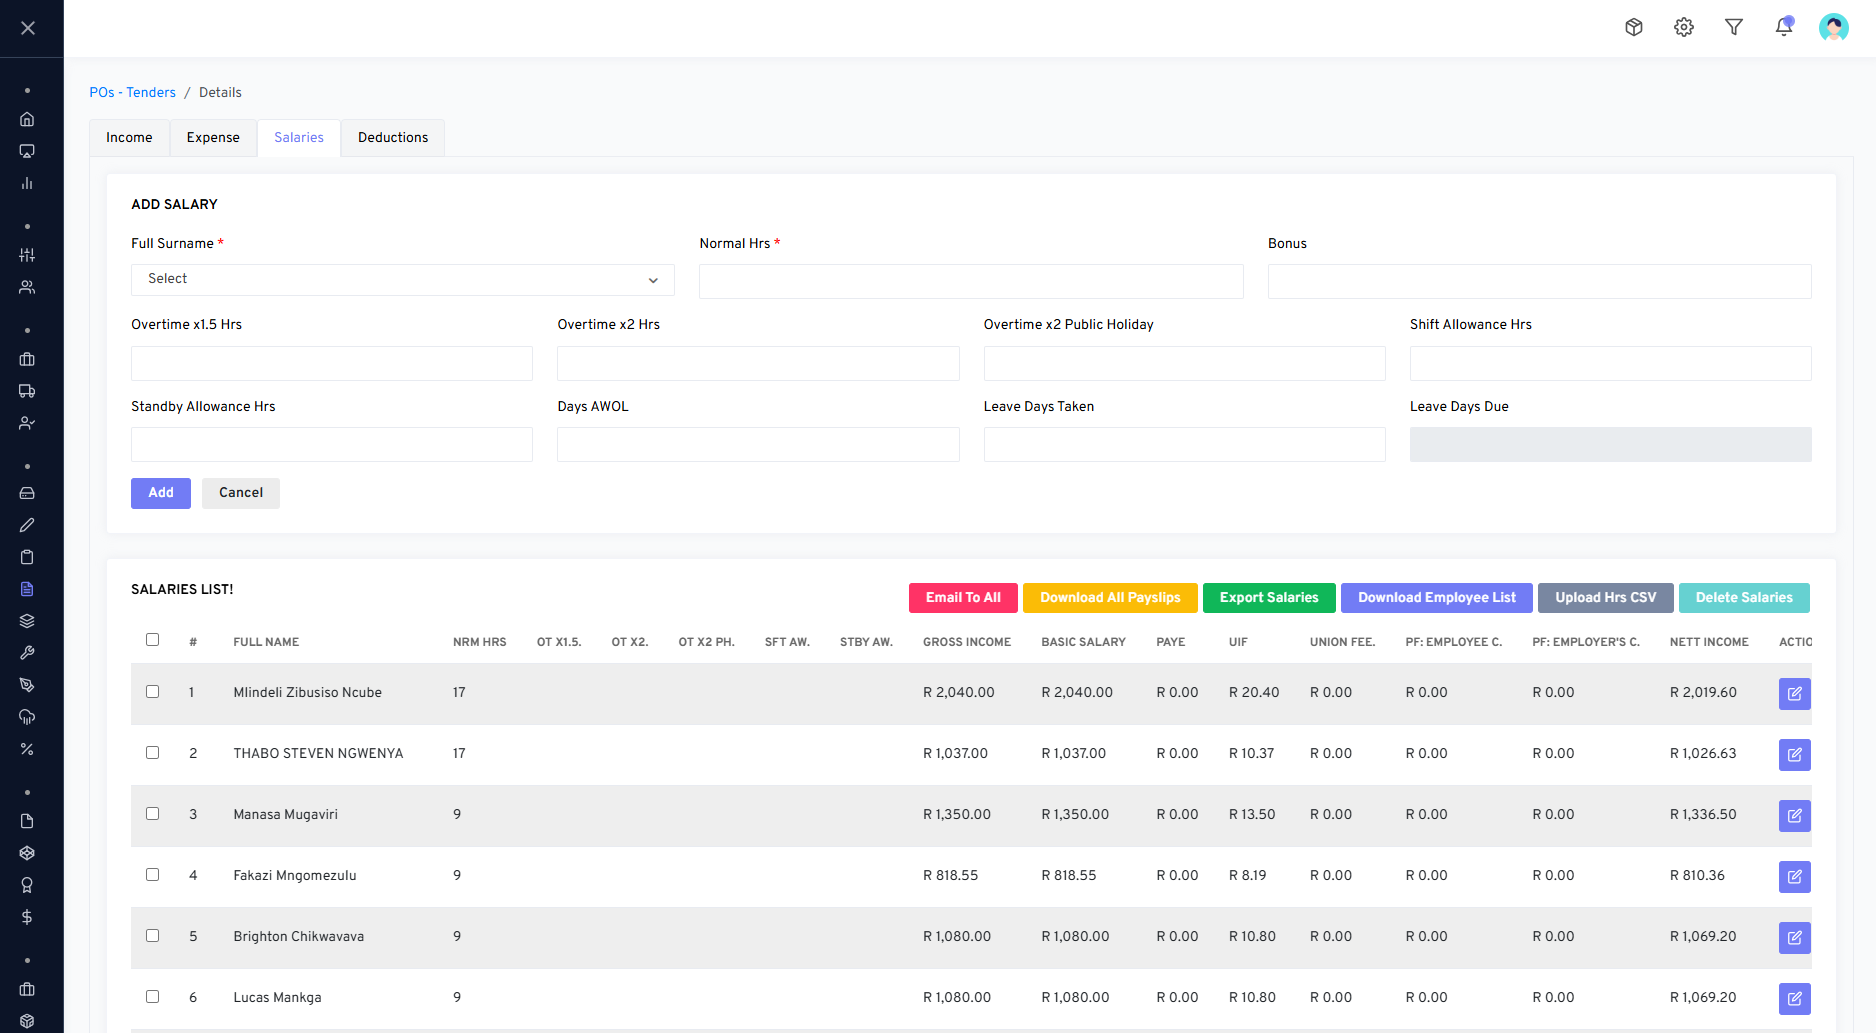Screen dimensions: 1876x1033
Task: Open the blank file sidebar icon
Action: pos(27,821)
